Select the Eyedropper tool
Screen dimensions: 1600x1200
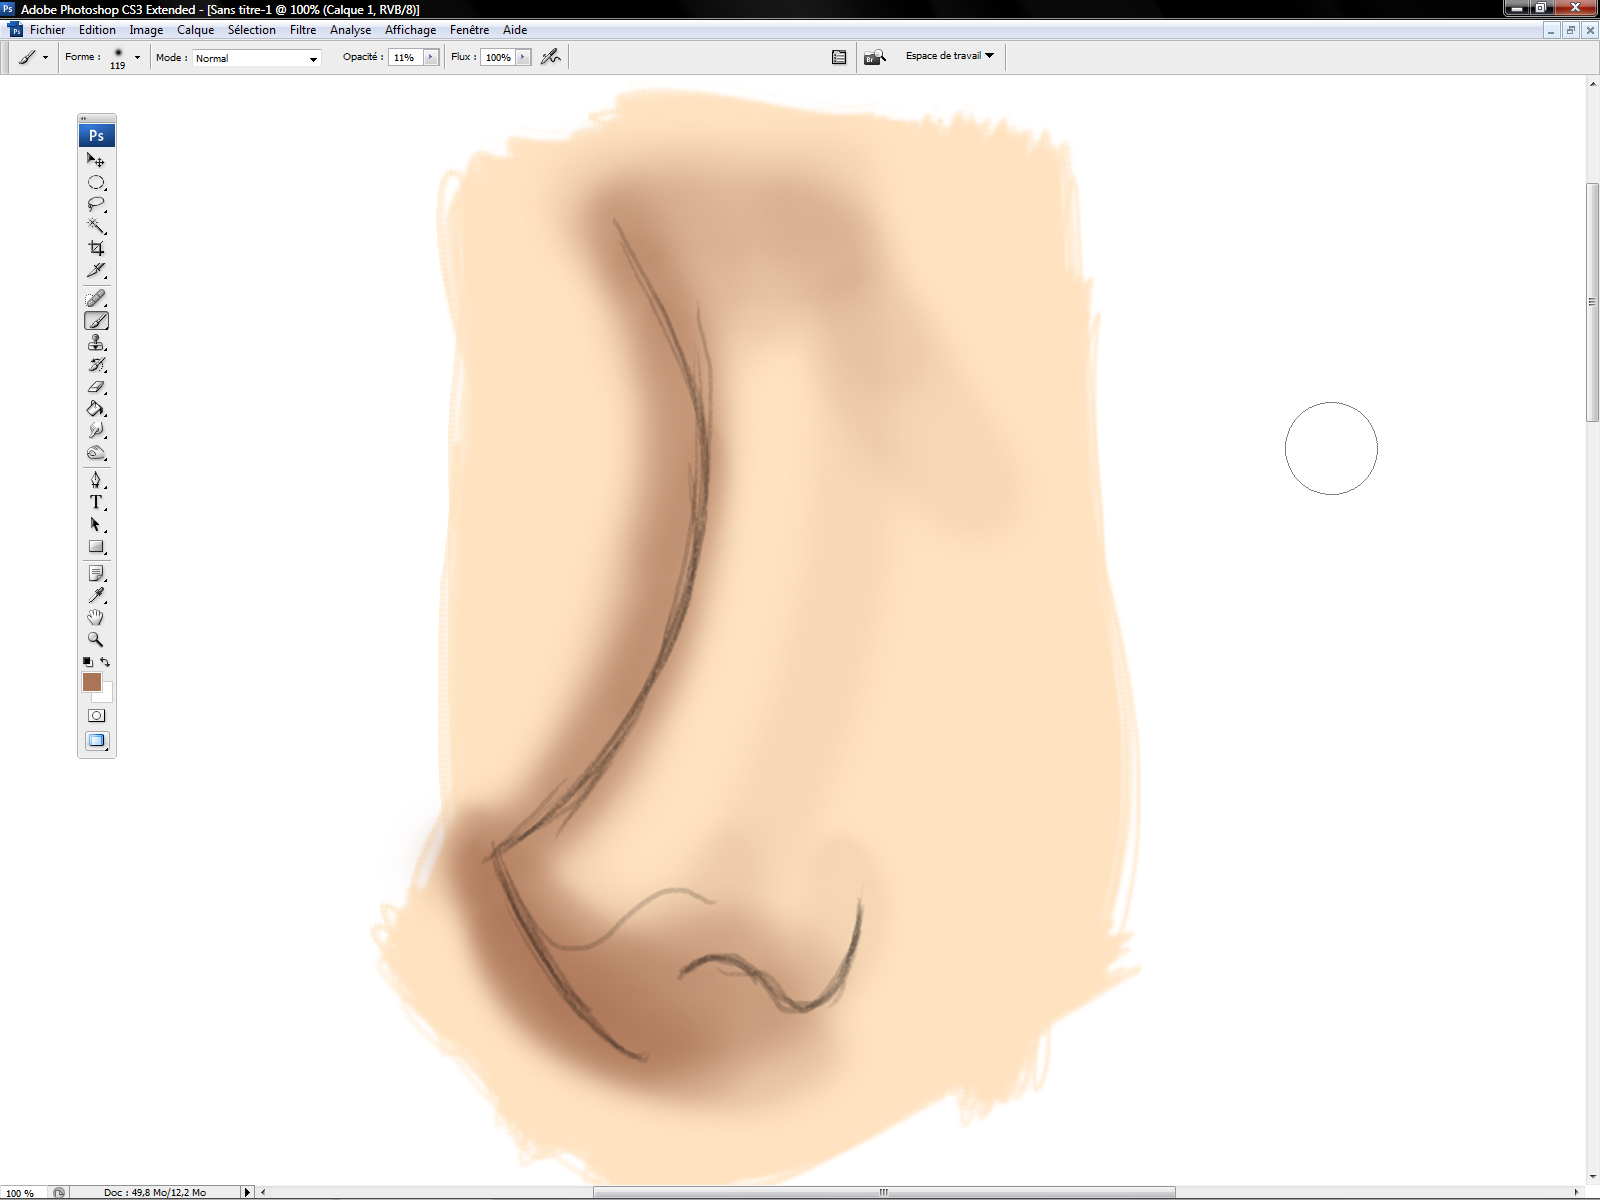(x=96, y=596)
